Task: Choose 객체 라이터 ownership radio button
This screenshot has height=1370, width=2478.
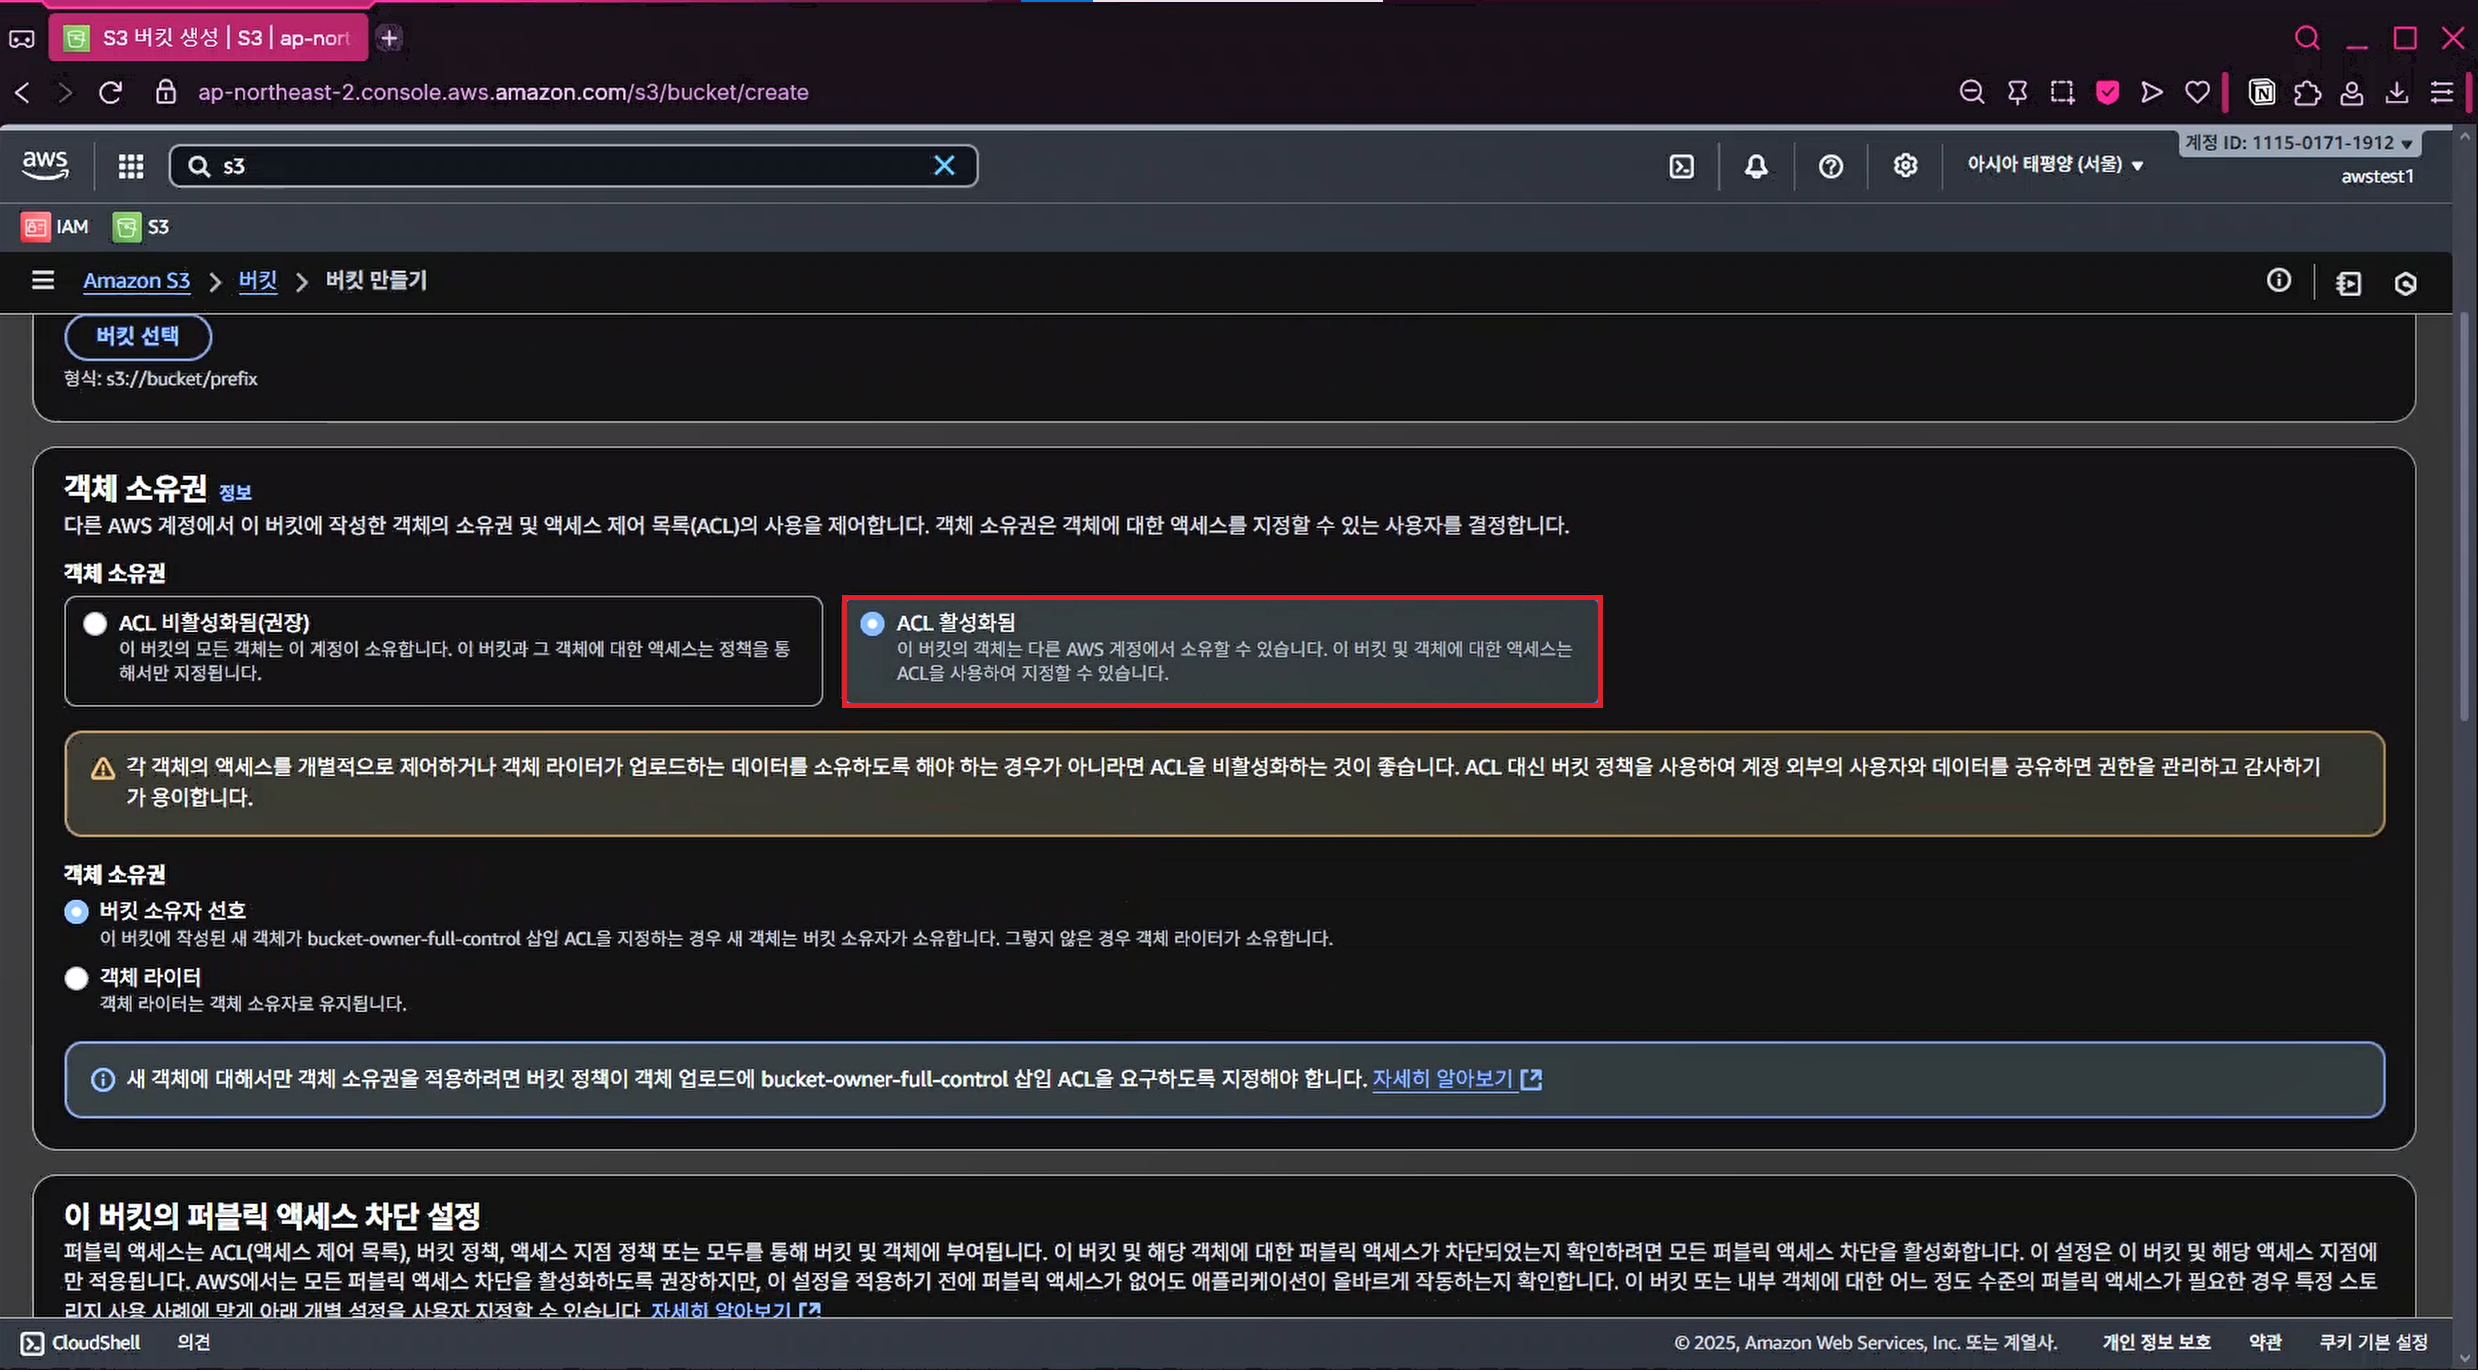Action: click(x=76, y=978)
